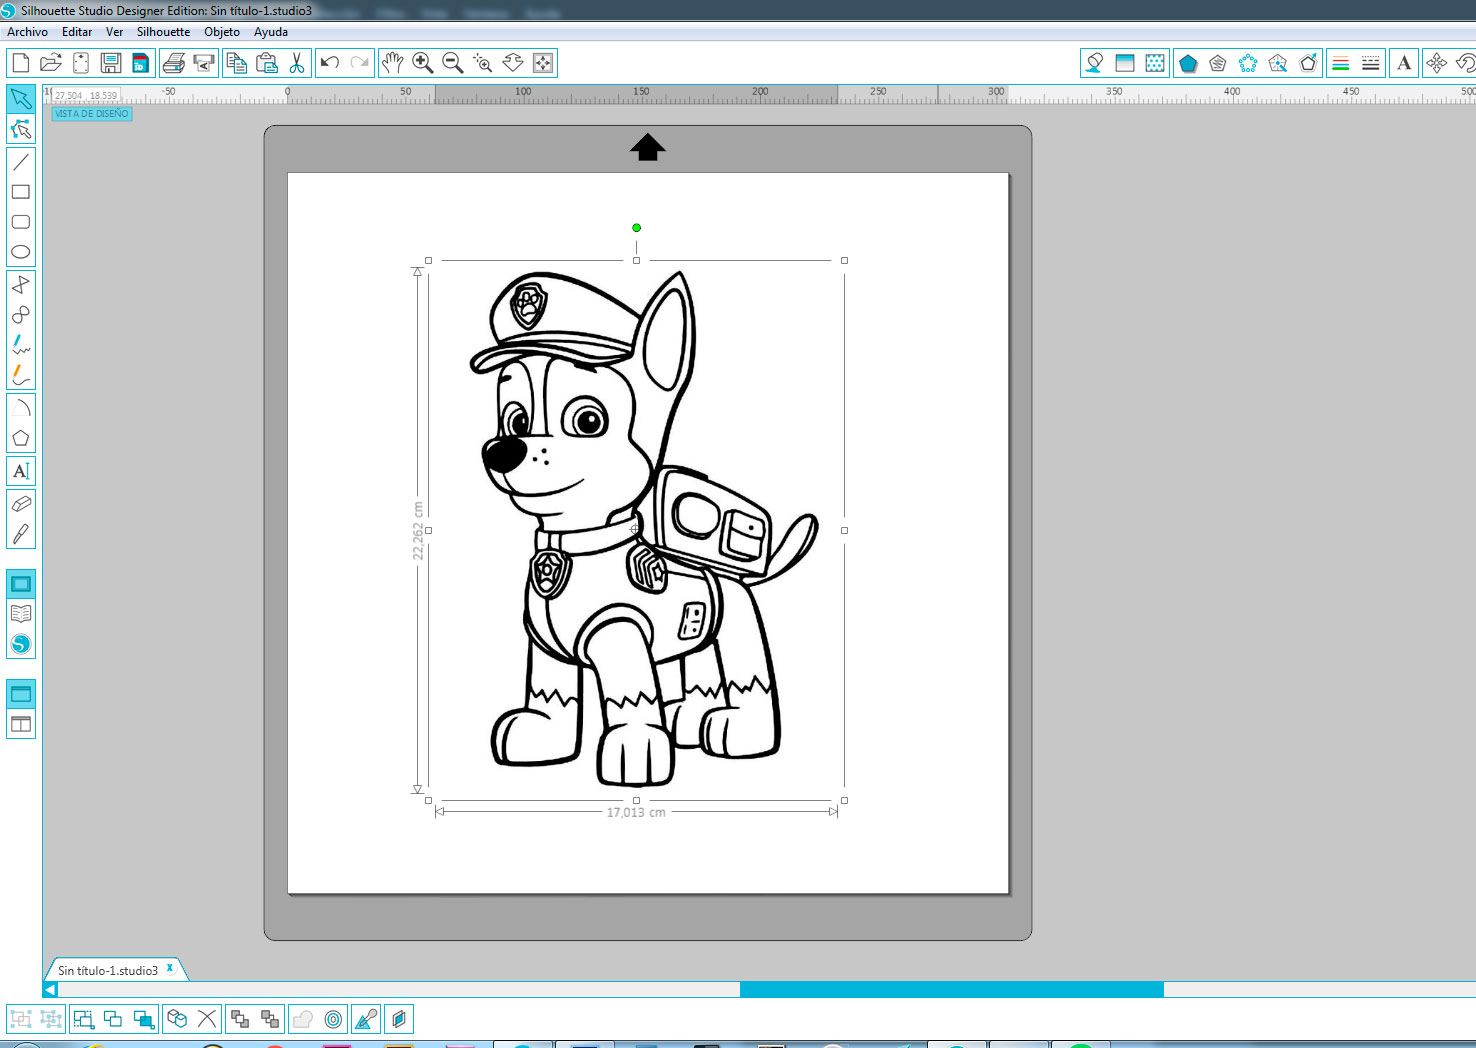The width and height of the screenshot is (1476, 1048).
Task: Select the eraser tool
Action: coord(21,504)
